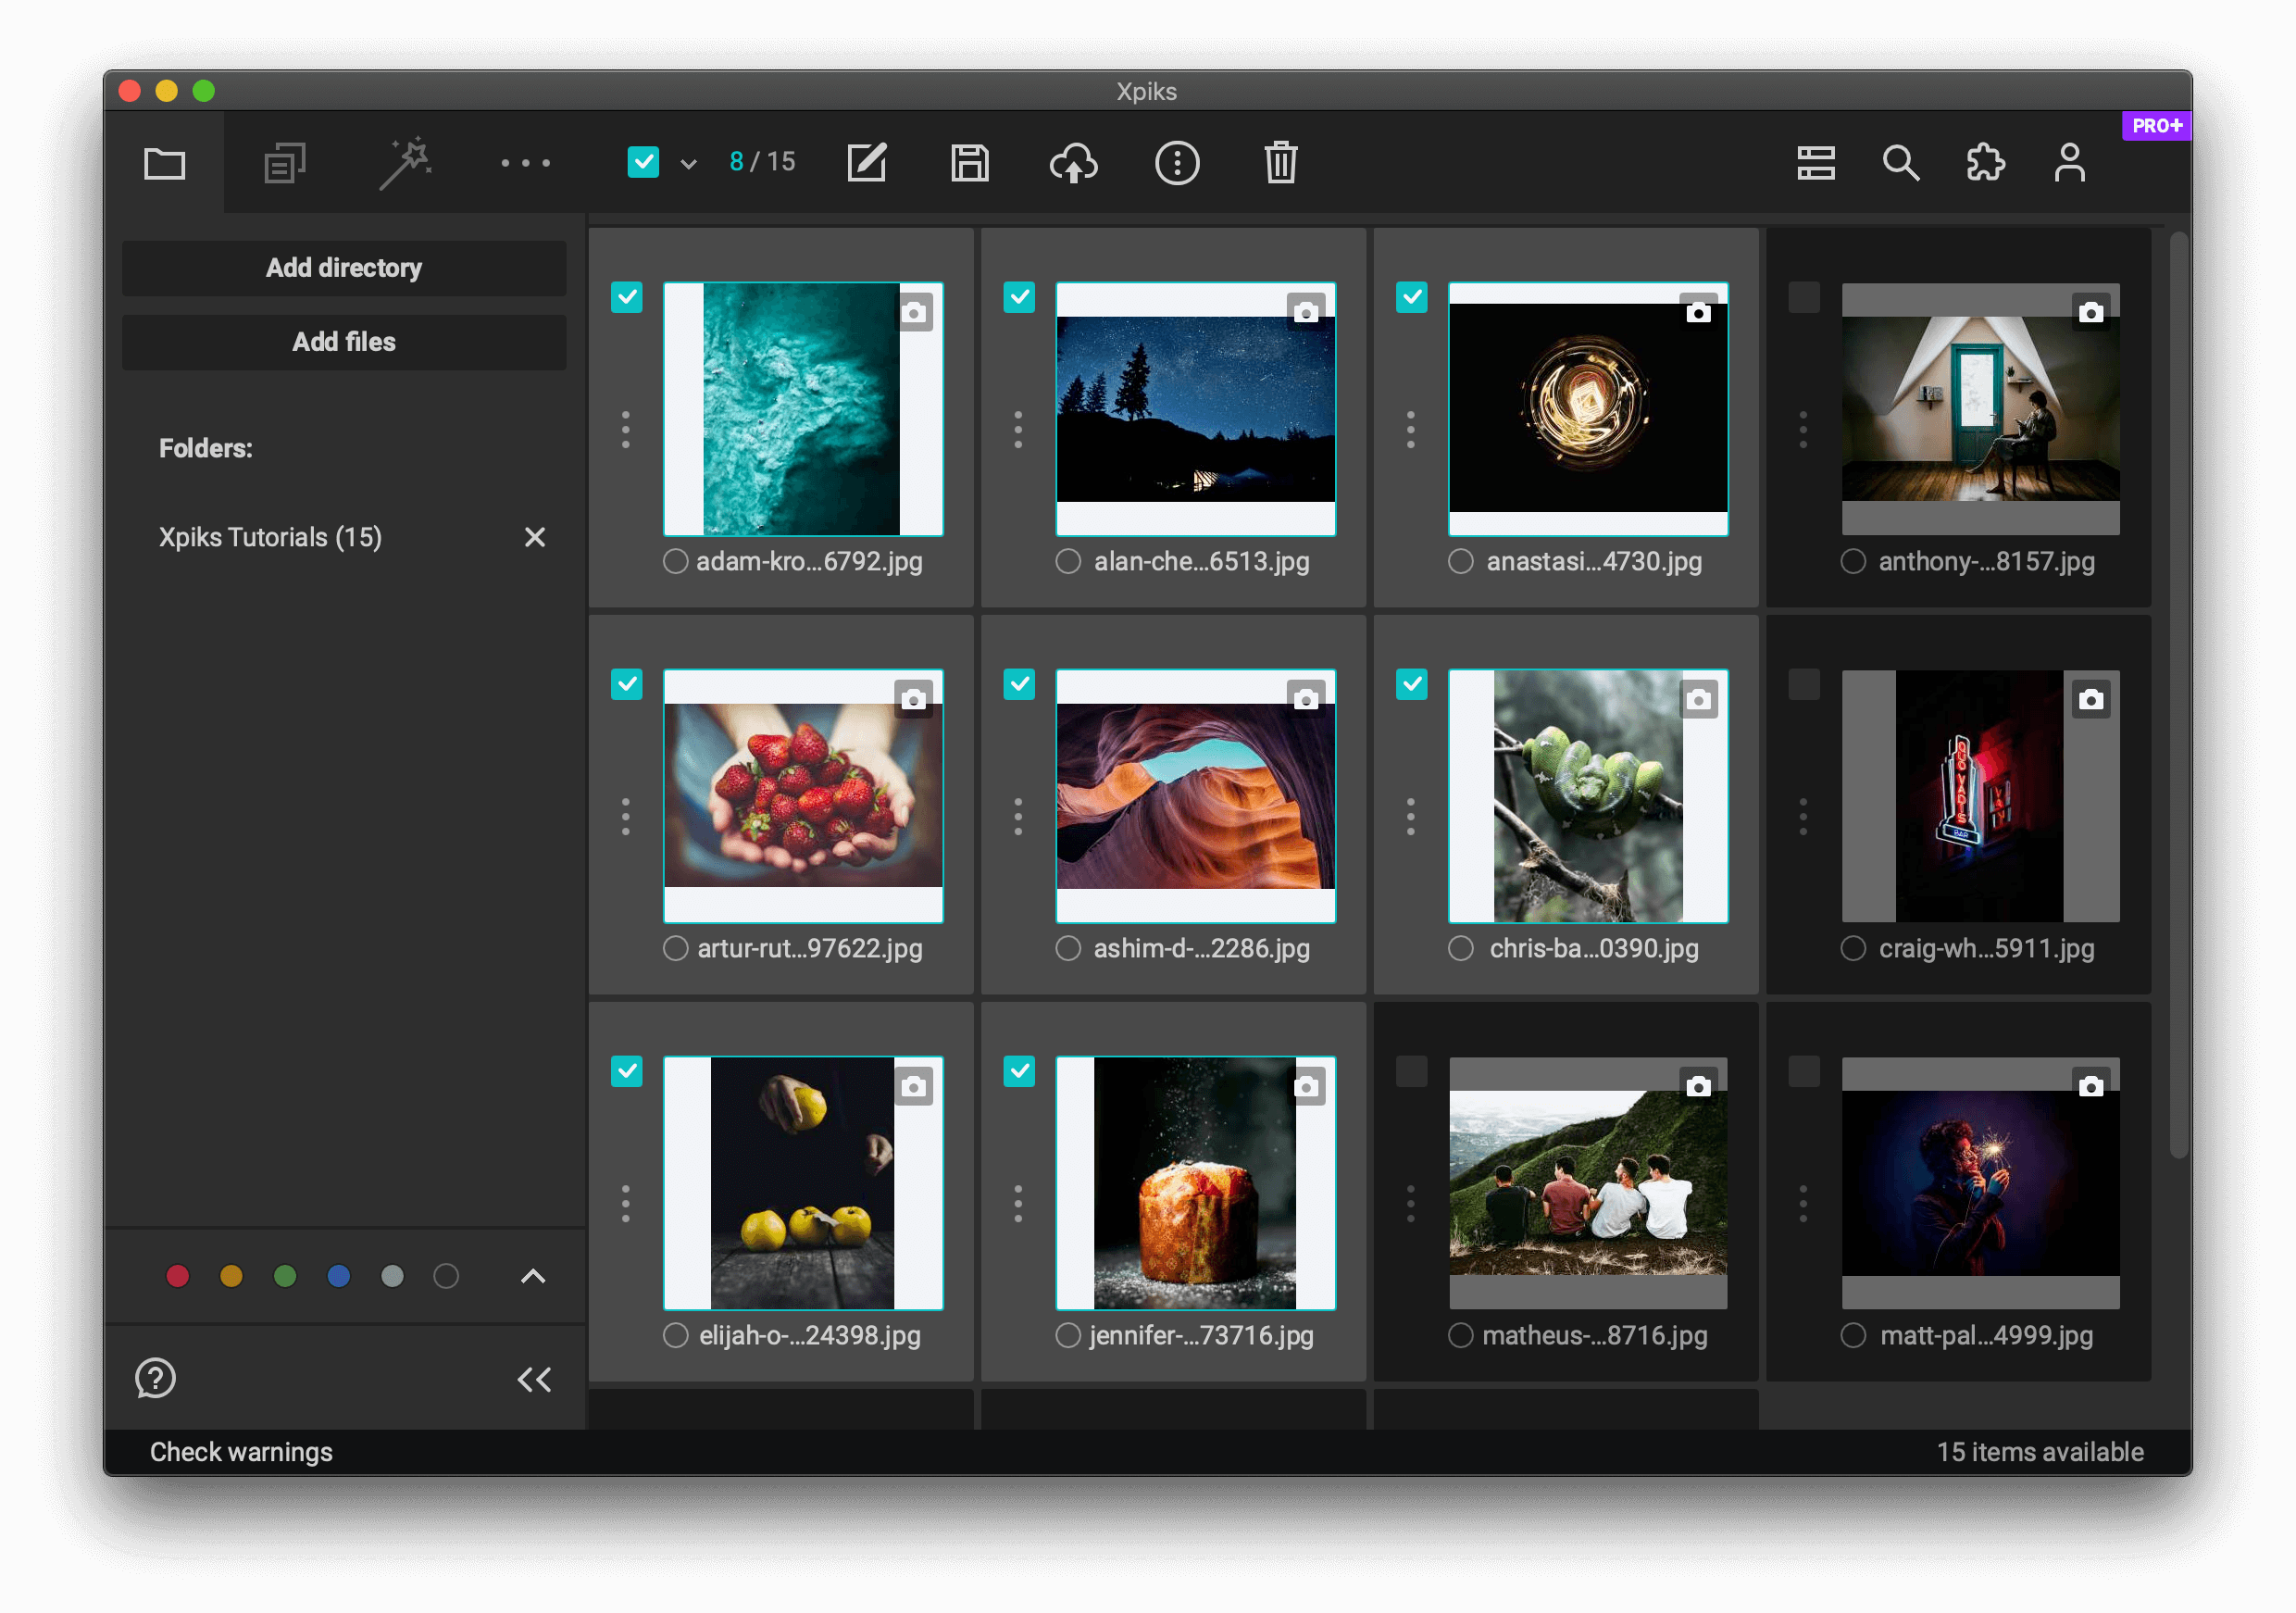Click the strawberries photo thumbnail
The width and height of the screenshot is (2296, 1613).
click(x=803, y=795)
